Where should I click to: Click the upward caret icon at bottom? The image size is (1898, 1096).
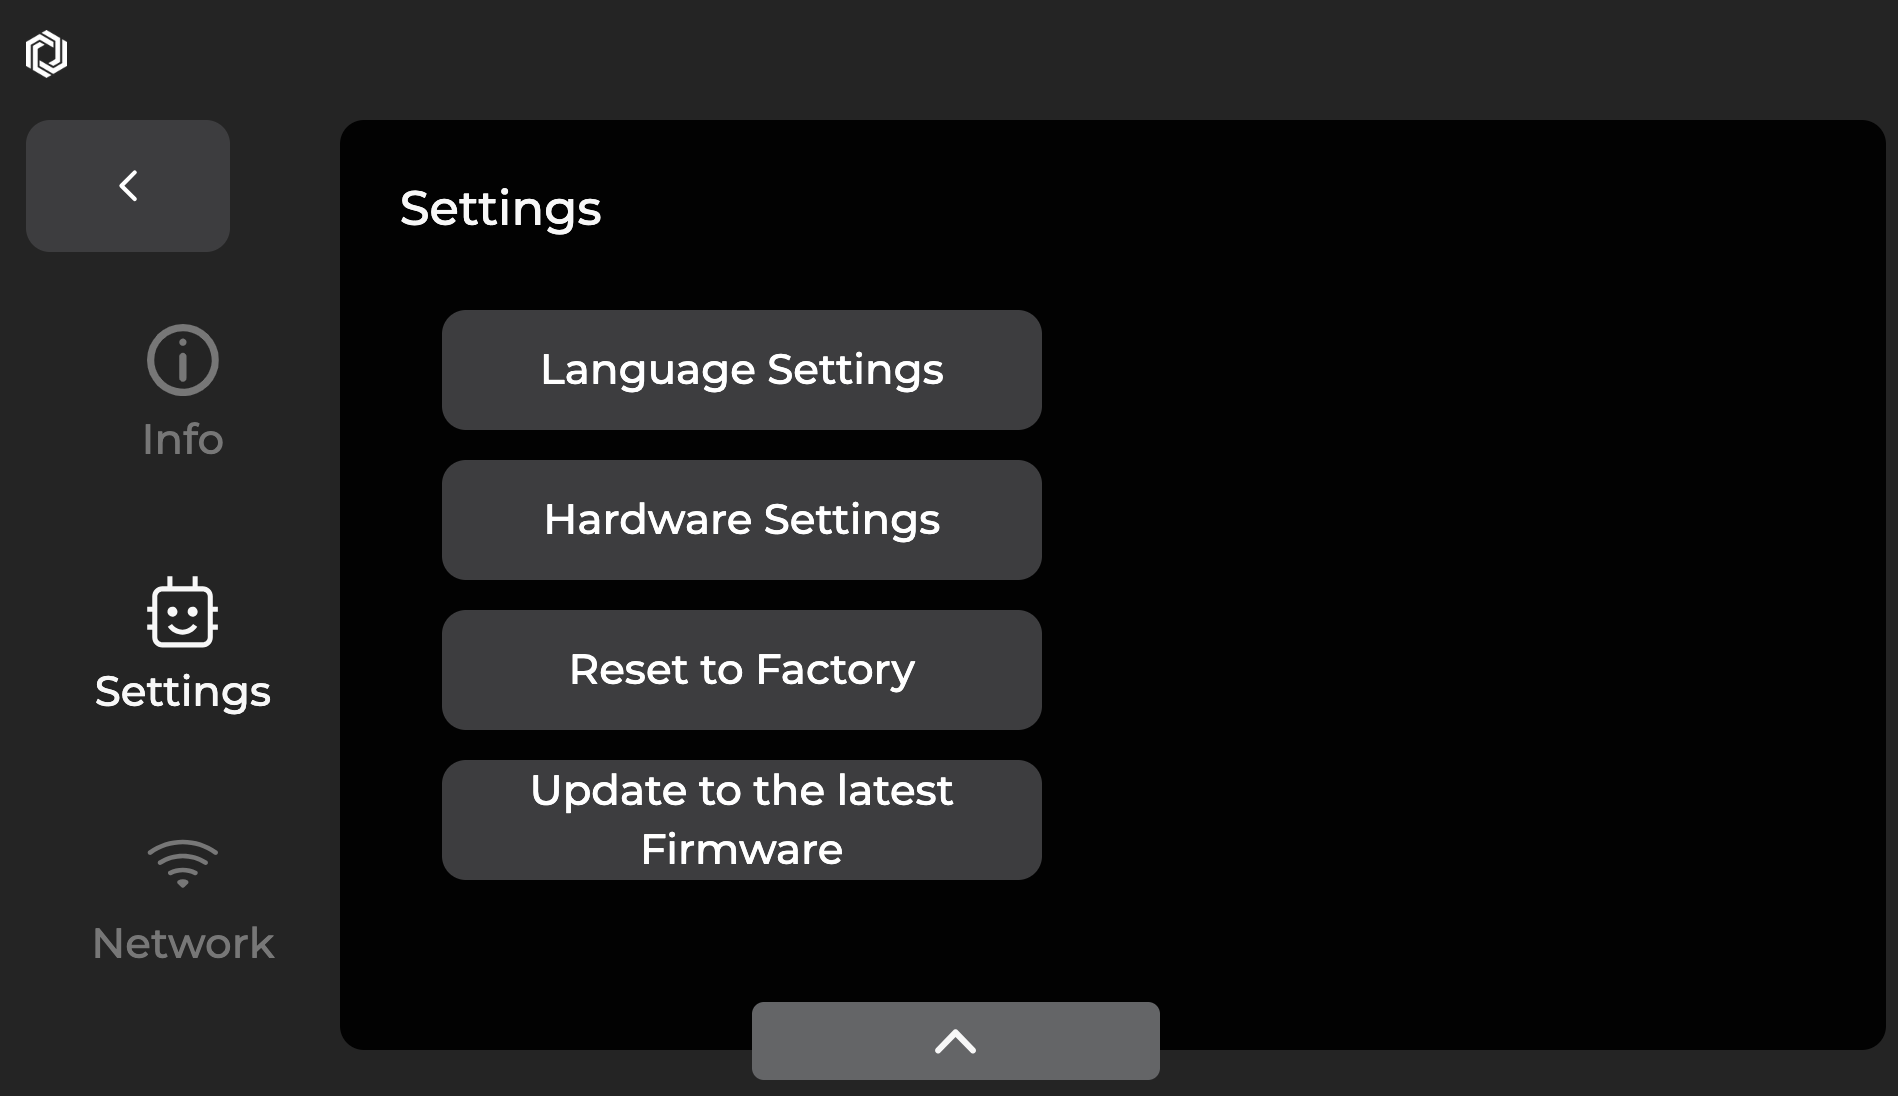pos(955,1041)
